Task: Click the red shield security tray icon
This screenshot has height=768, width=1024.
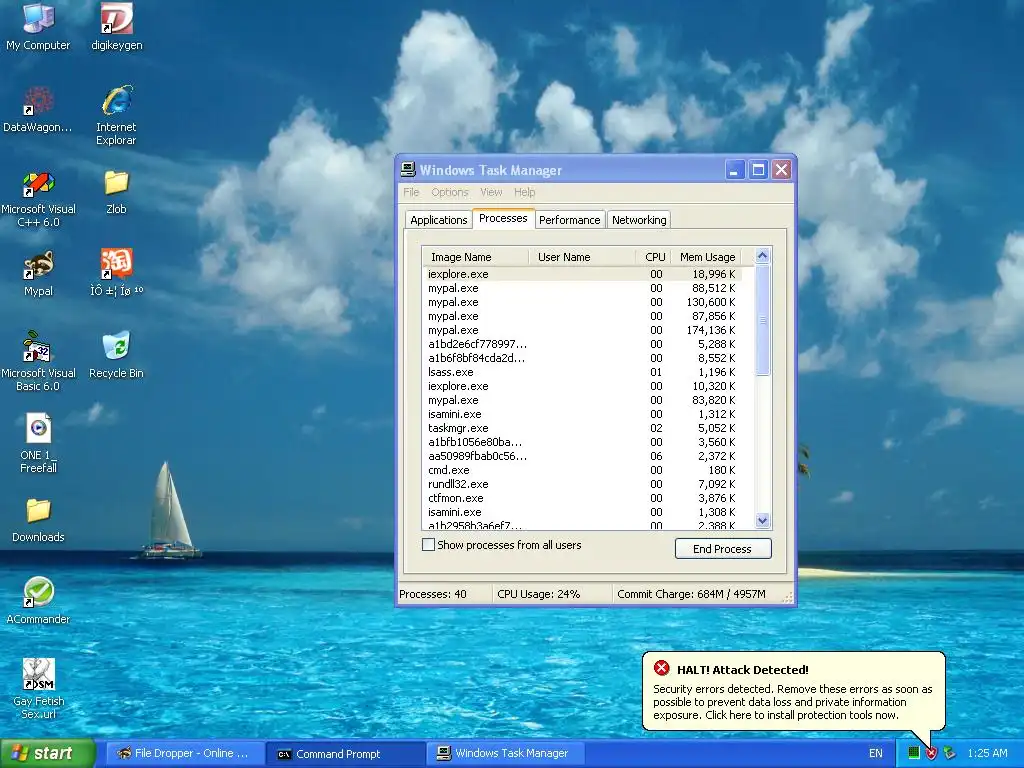Action: [931, 753]
